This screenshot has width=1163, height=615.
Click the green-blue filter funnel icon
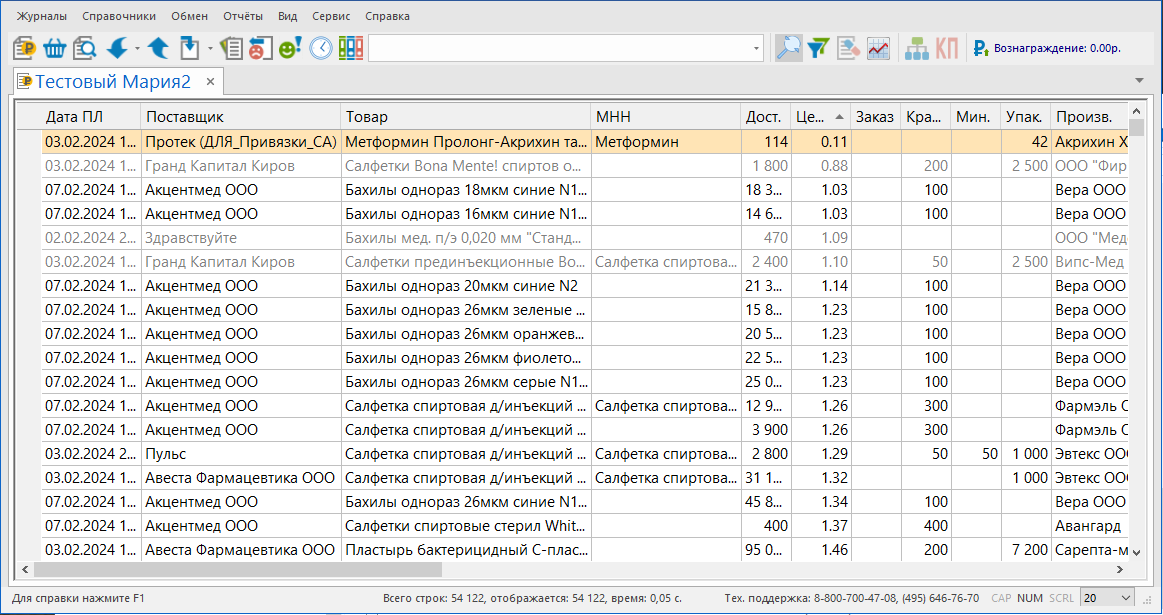818,49
